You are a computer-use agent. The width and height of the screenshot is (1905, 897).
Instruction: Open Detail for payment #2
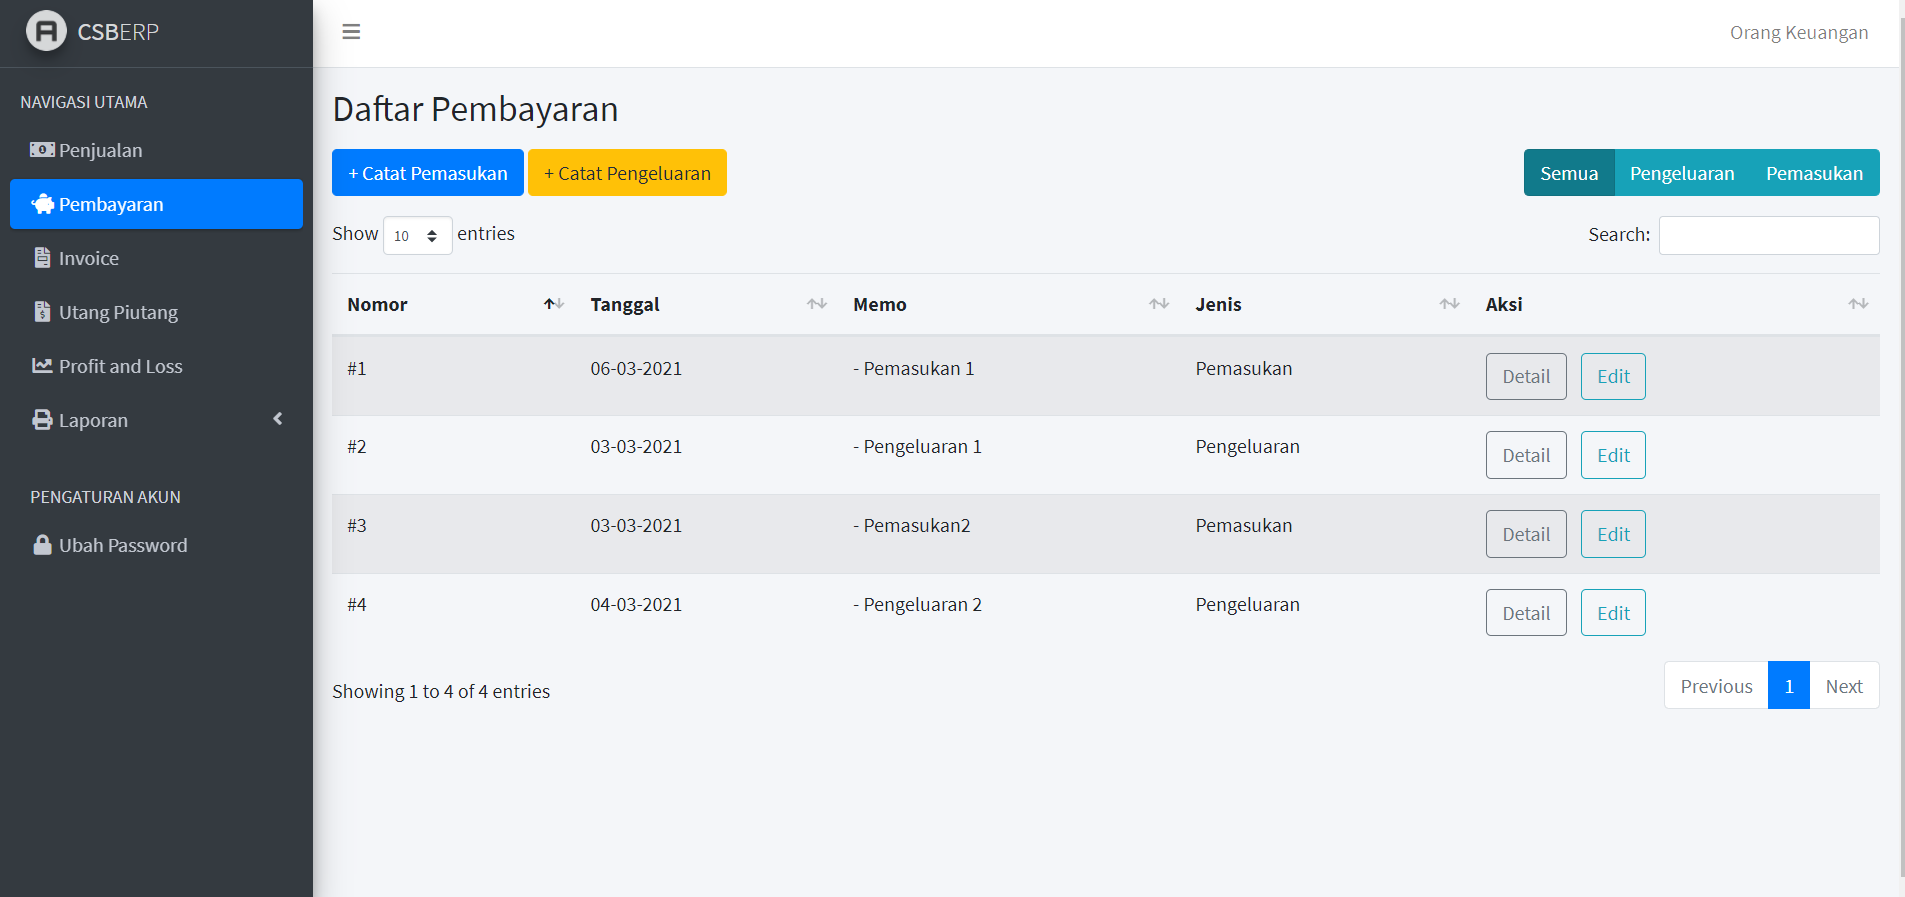pos(1525,455)
